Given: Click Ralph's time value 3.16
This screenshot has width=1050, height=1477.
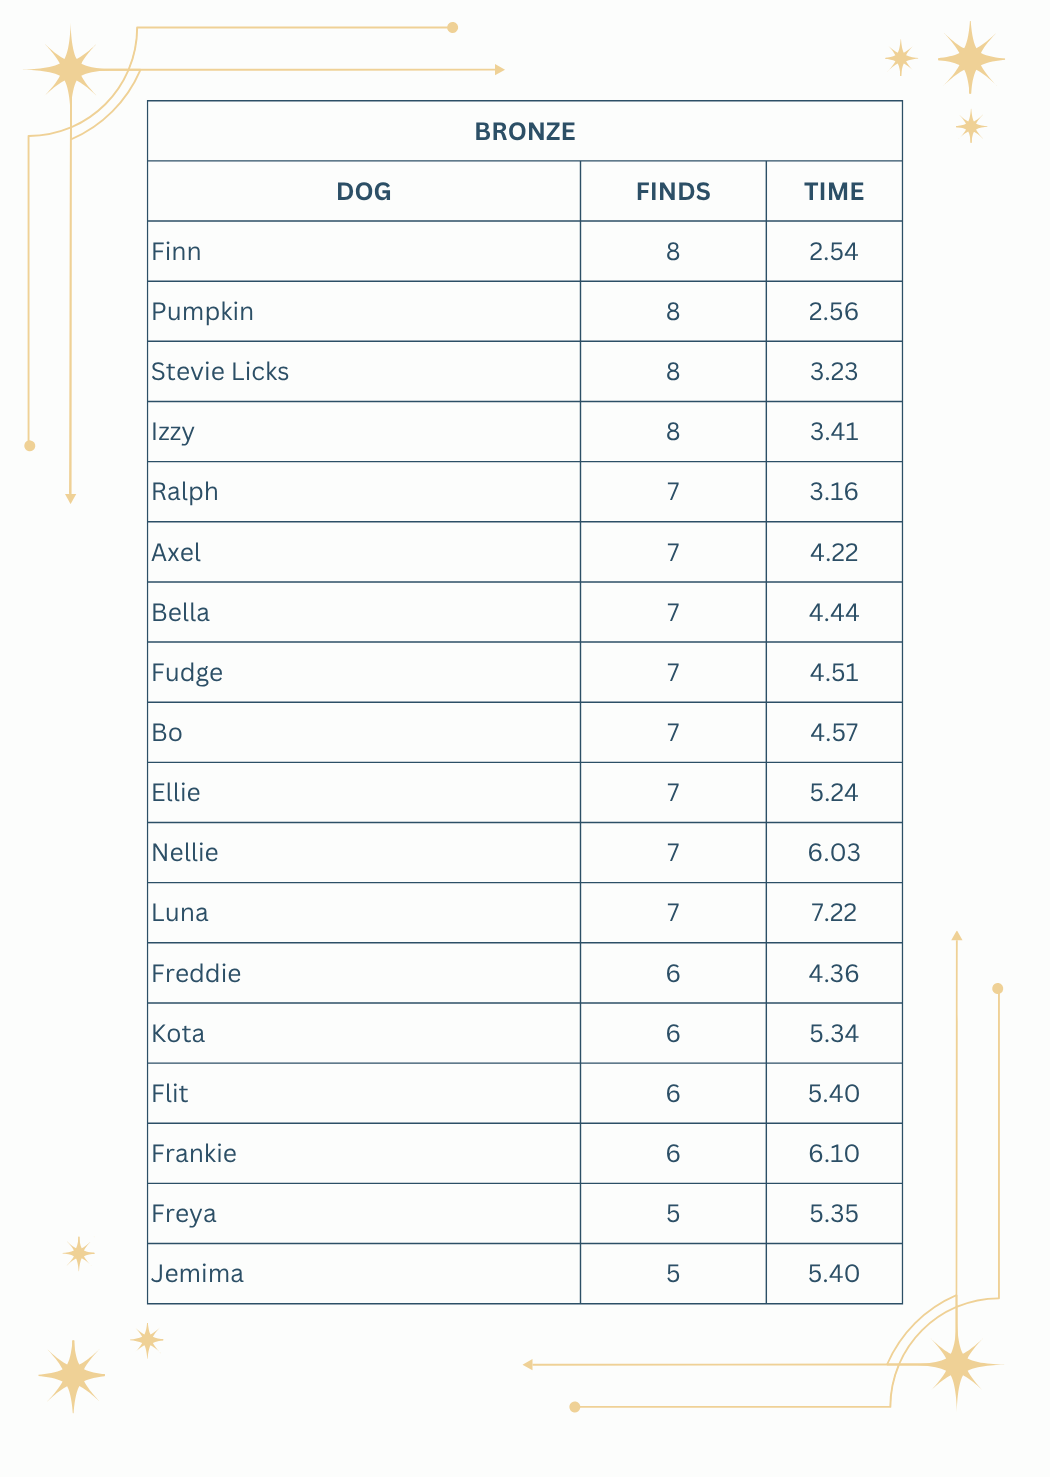Looking at the screenshot, I should 834,492.
